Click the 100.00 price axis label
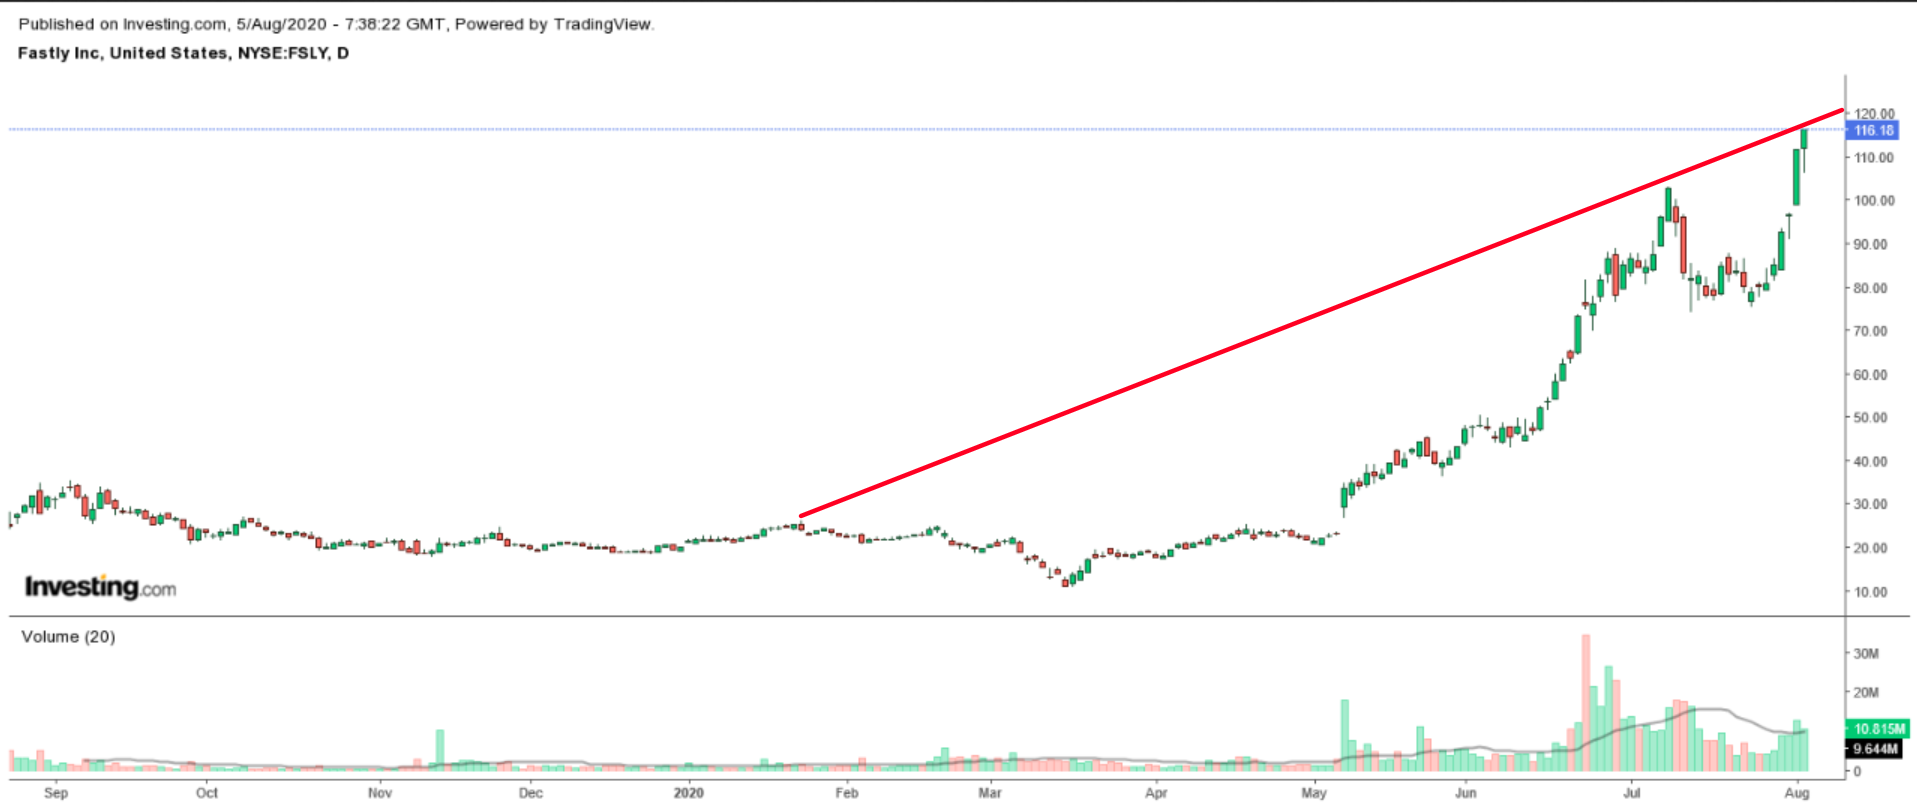 point(1874,201)
